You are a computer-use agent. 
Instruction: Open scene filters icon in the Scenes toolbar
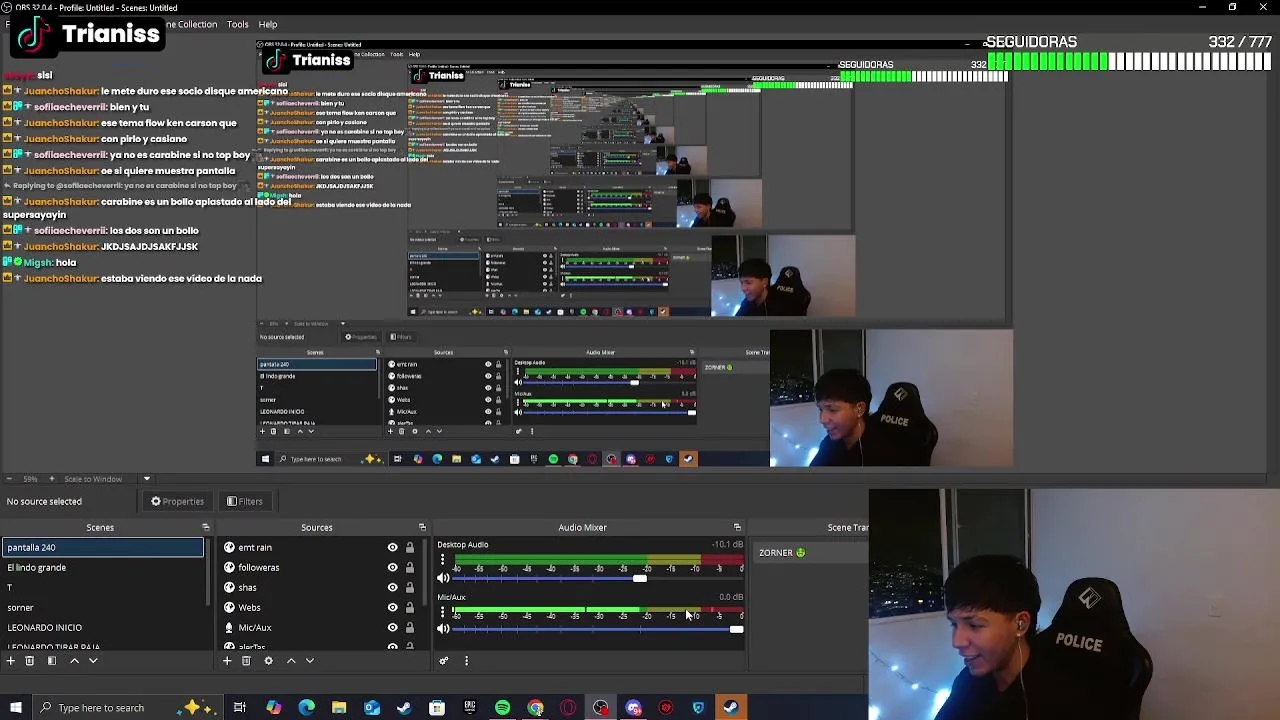(x=52, y=661)
